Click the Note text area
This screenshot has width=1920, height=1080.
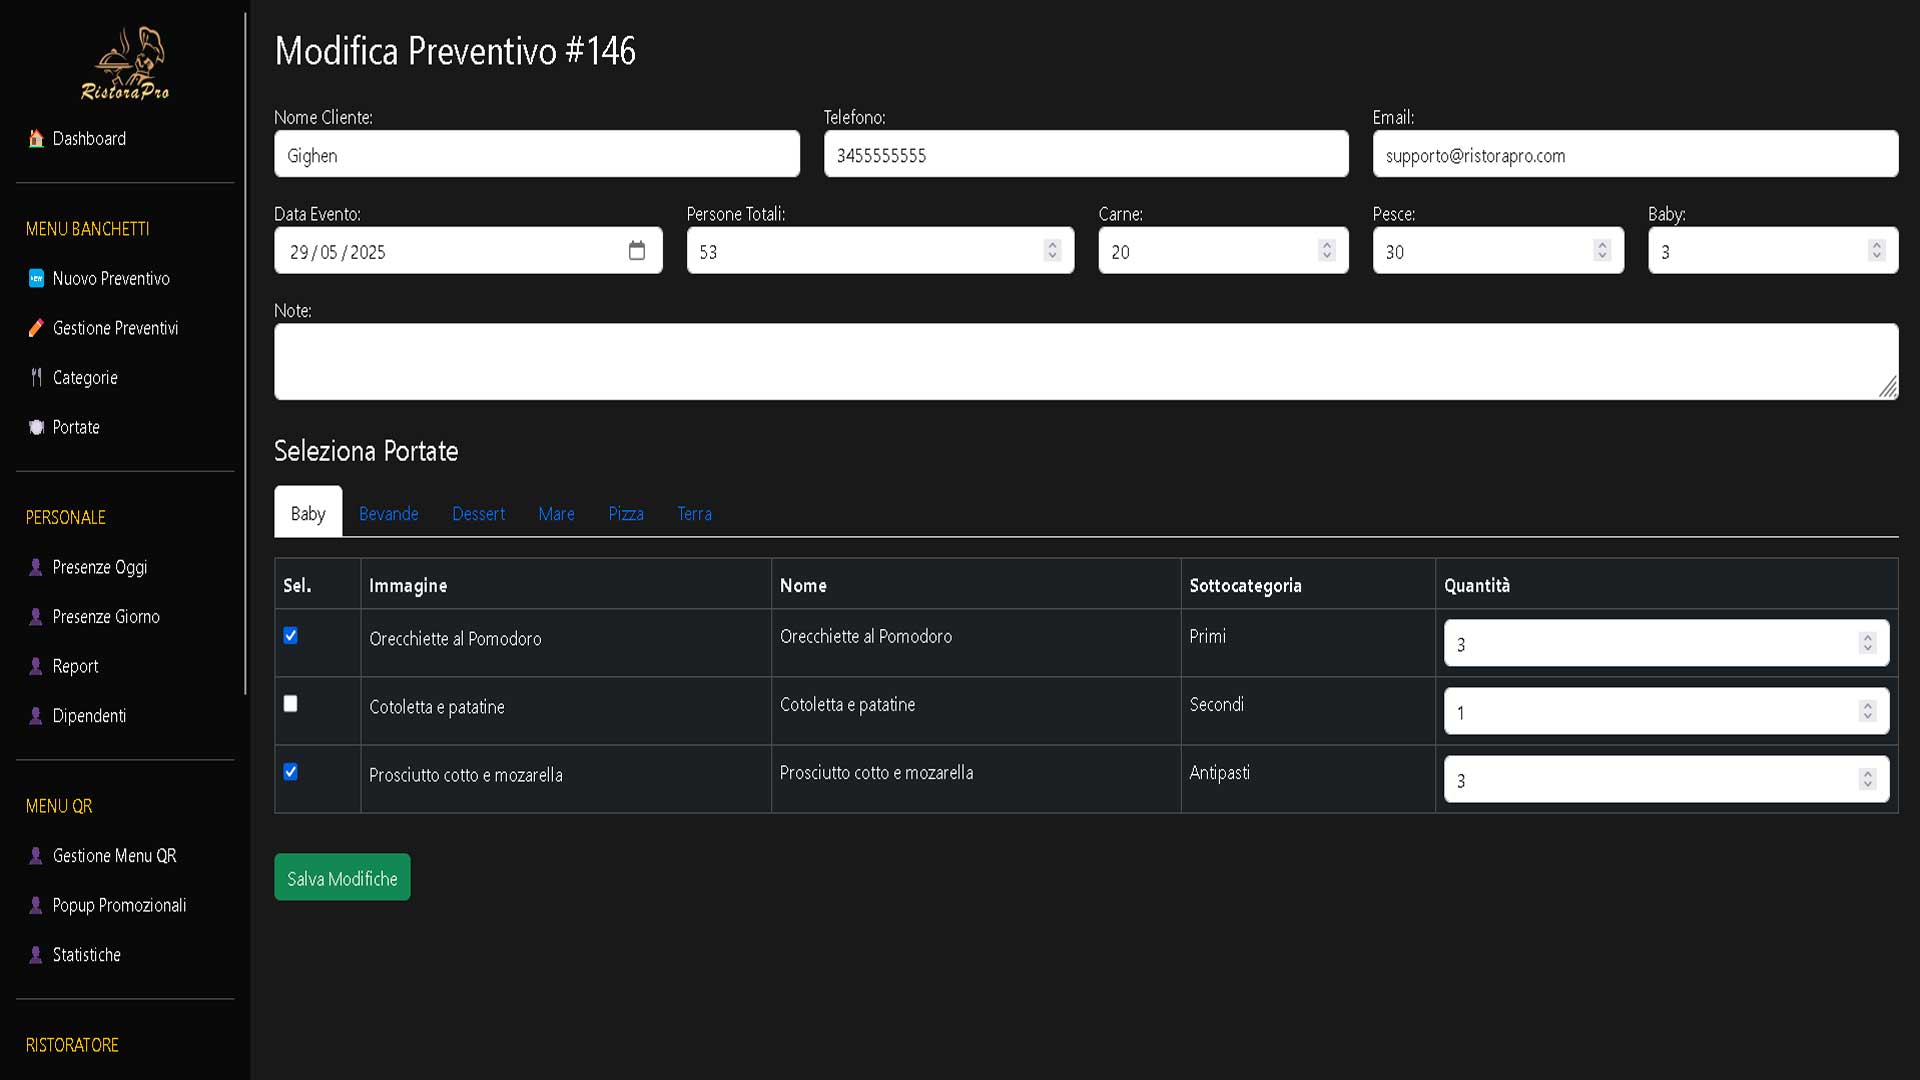coord(1086,361)
